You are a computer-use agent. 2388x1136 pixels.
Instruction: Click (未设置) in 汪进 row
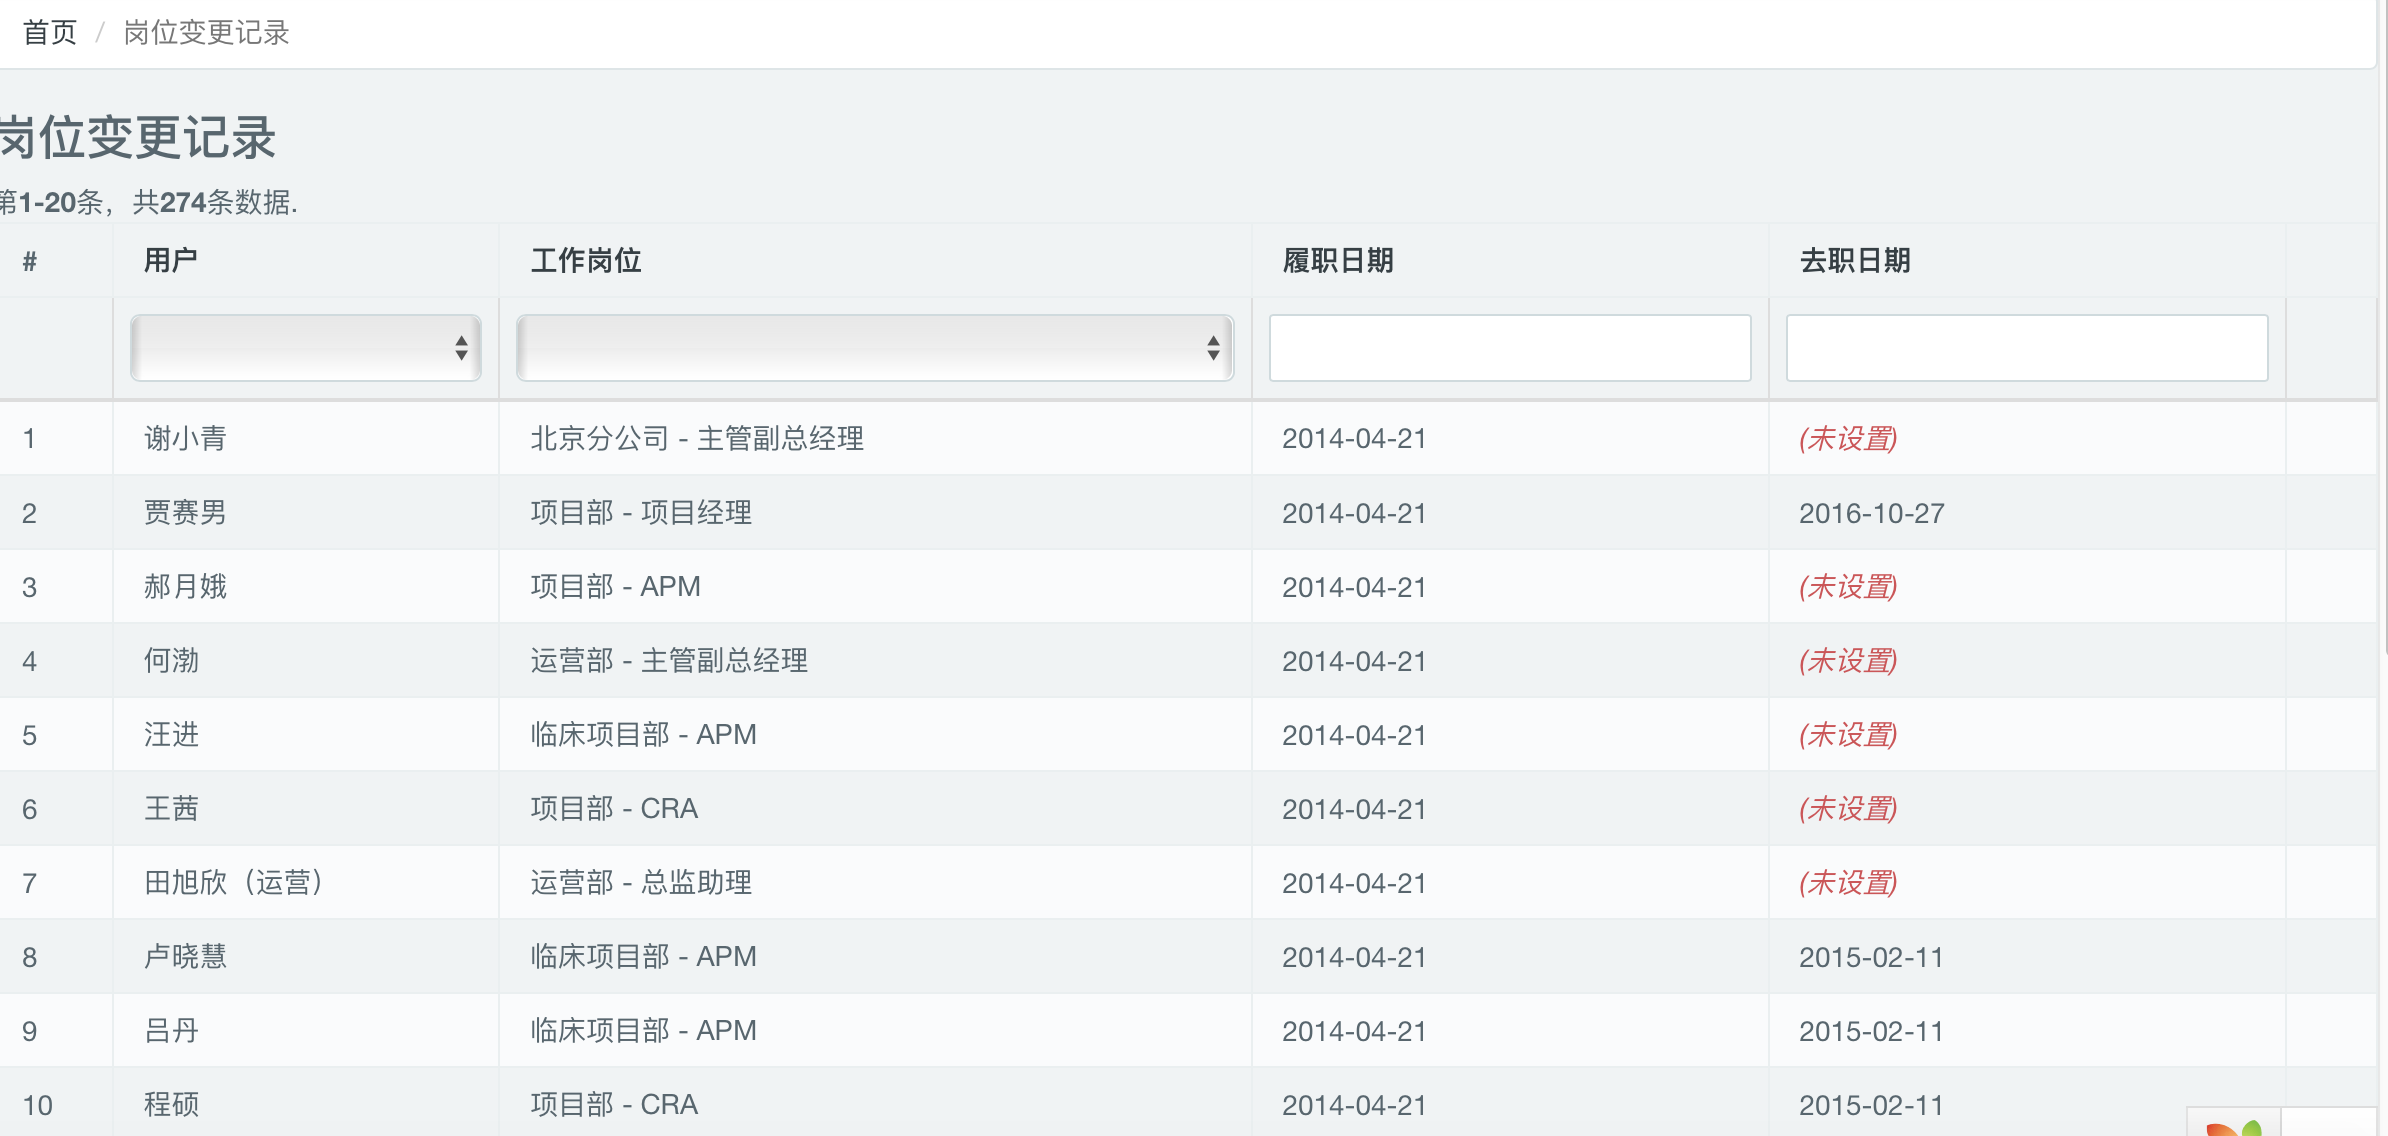click(x=1848, y=734)
